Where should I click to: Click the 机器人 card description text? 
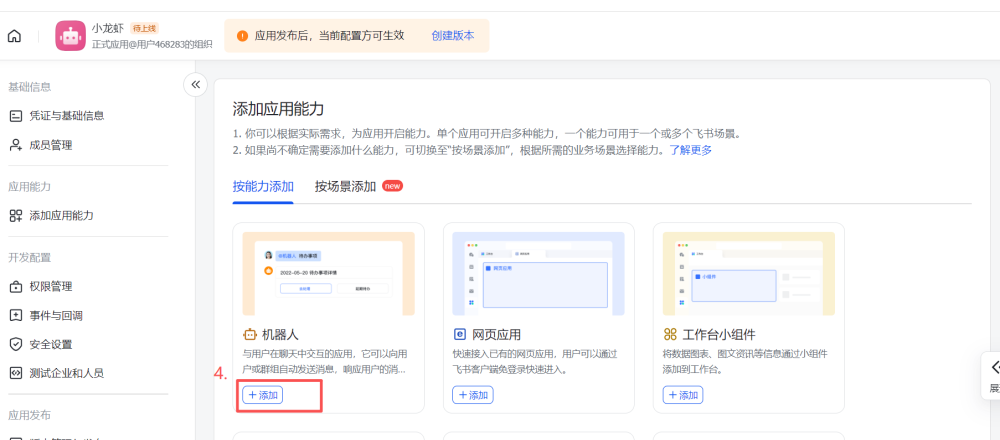click(x=326, y=362)
